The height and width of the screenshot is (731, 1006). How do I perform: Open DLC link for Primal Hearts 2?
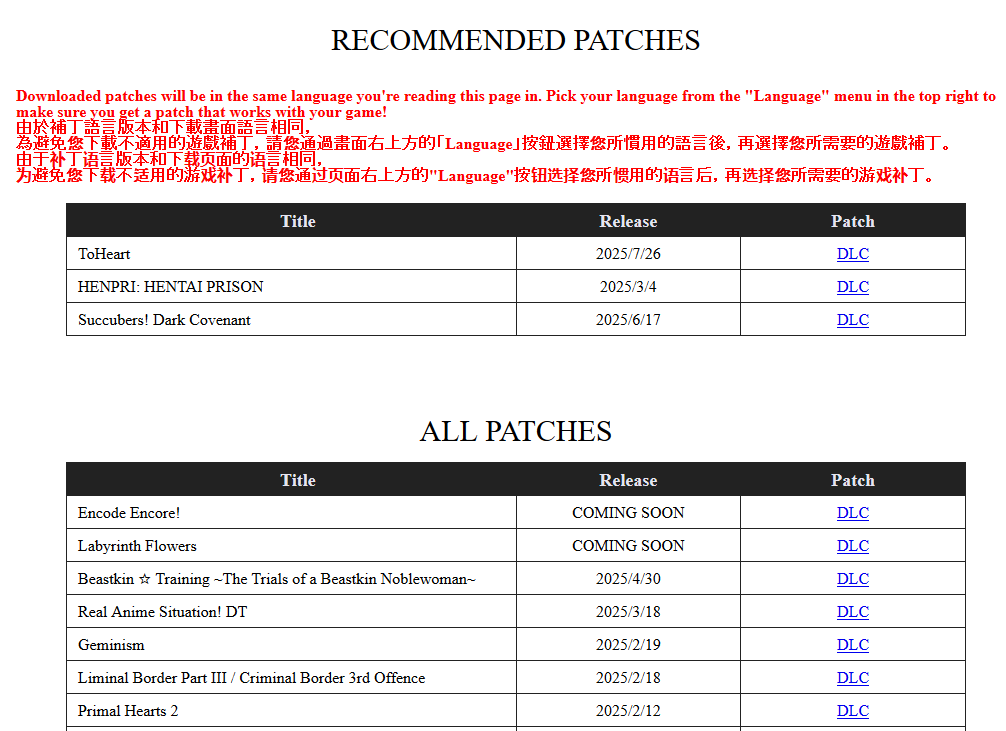[x=853, y=711]
